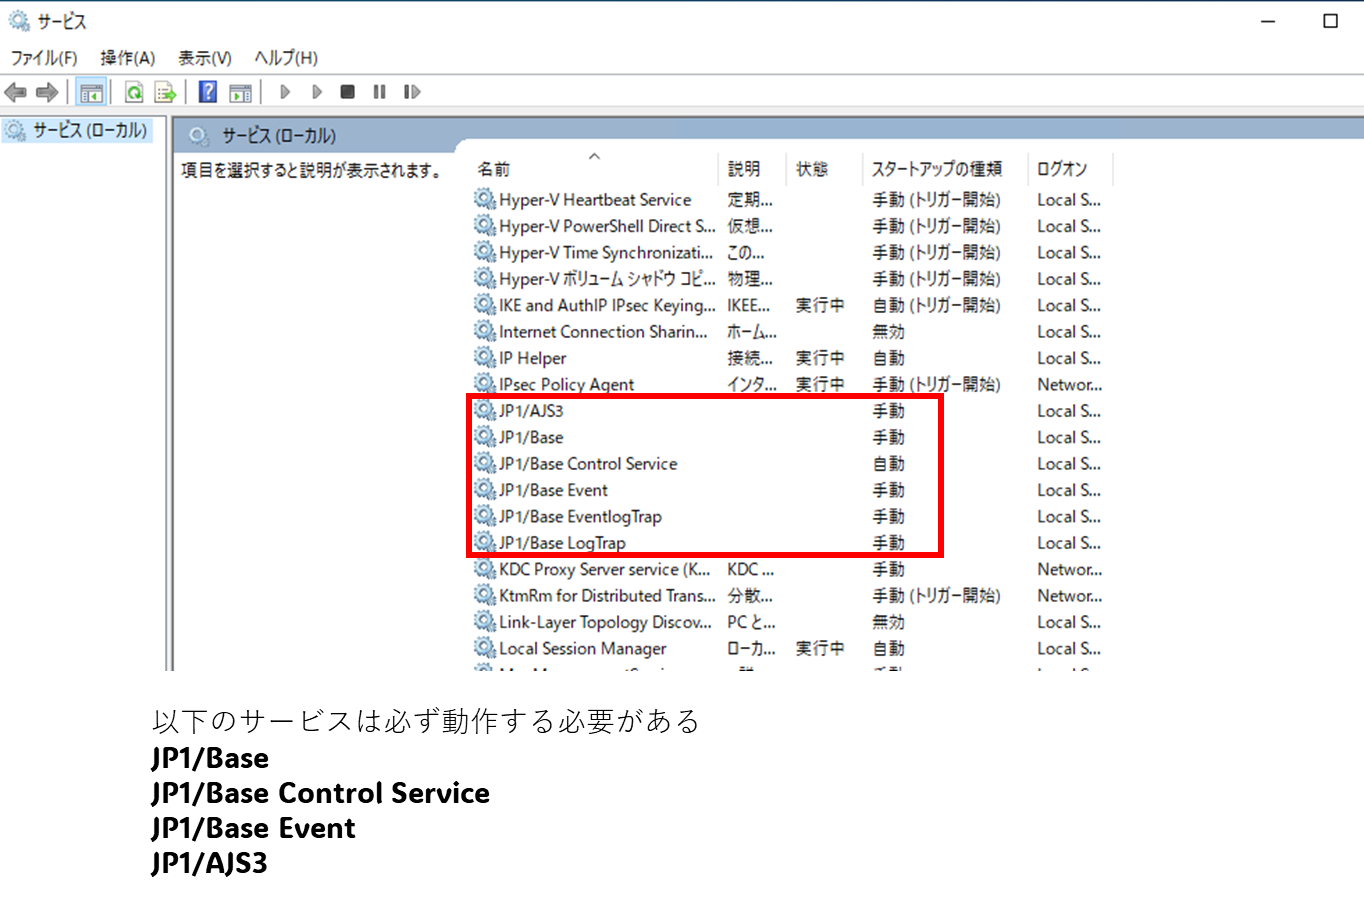The image size is (1364, 898).
Task: Open Help via the blue question mark icon
Action: [x=207, y=93]
